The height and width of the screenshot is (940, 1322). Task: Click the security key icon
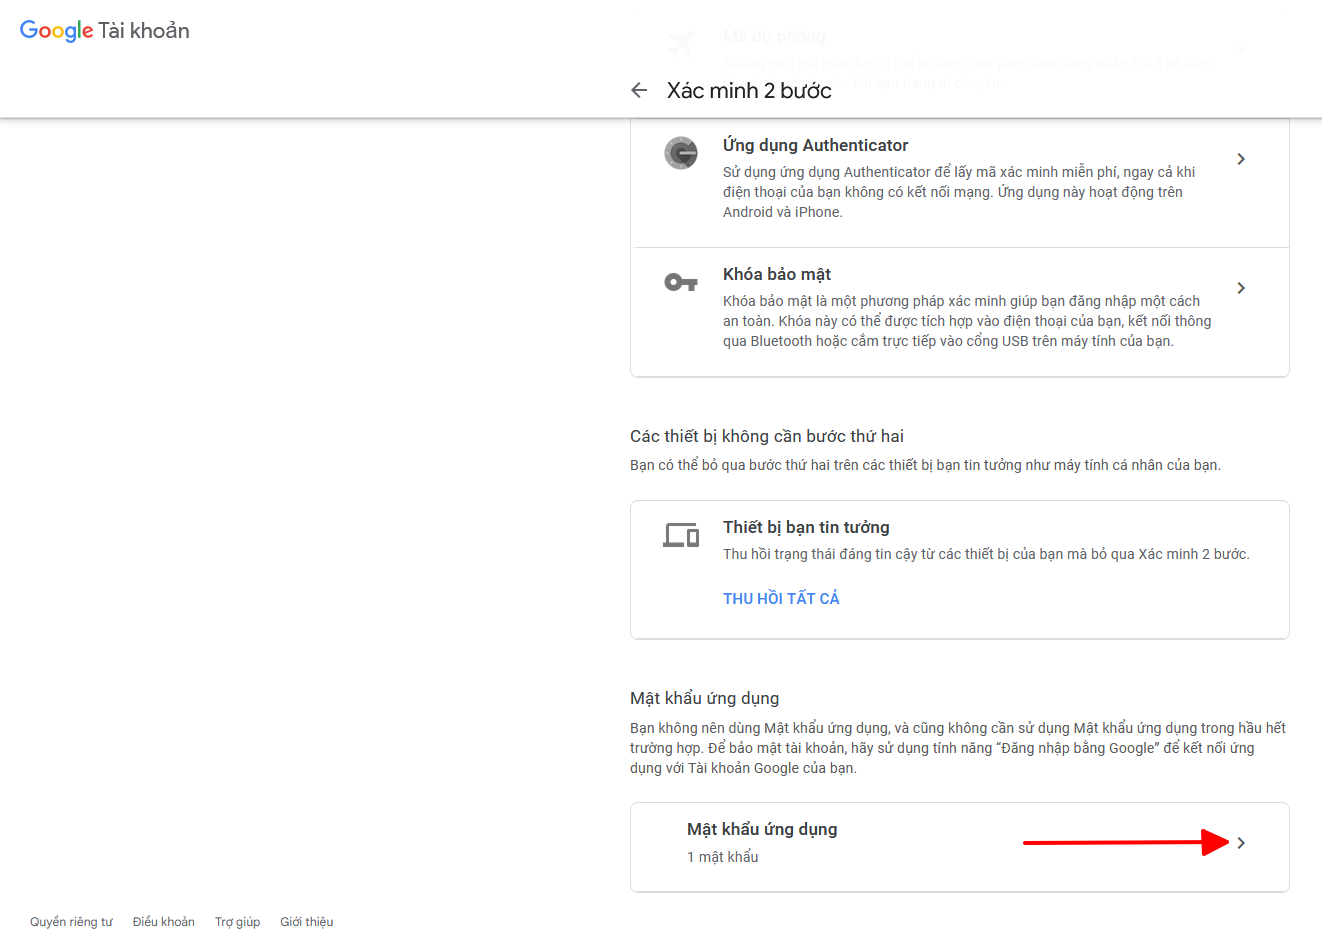[x=681, y=283]
